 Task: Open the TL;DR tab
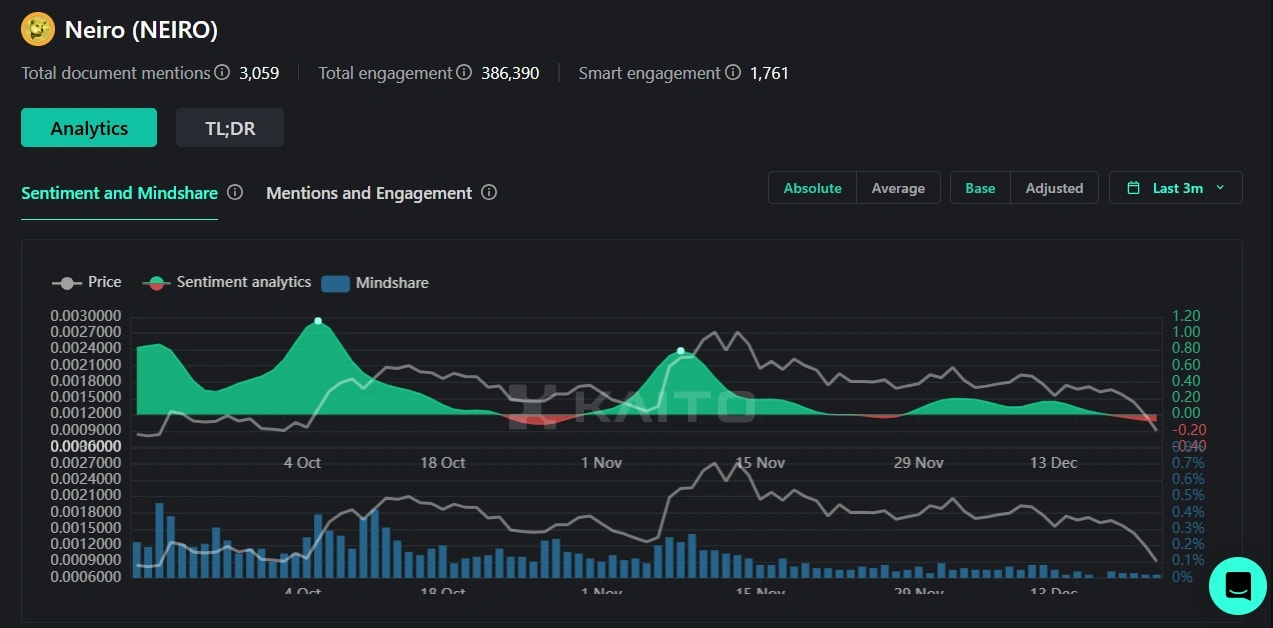pos(229,127)
